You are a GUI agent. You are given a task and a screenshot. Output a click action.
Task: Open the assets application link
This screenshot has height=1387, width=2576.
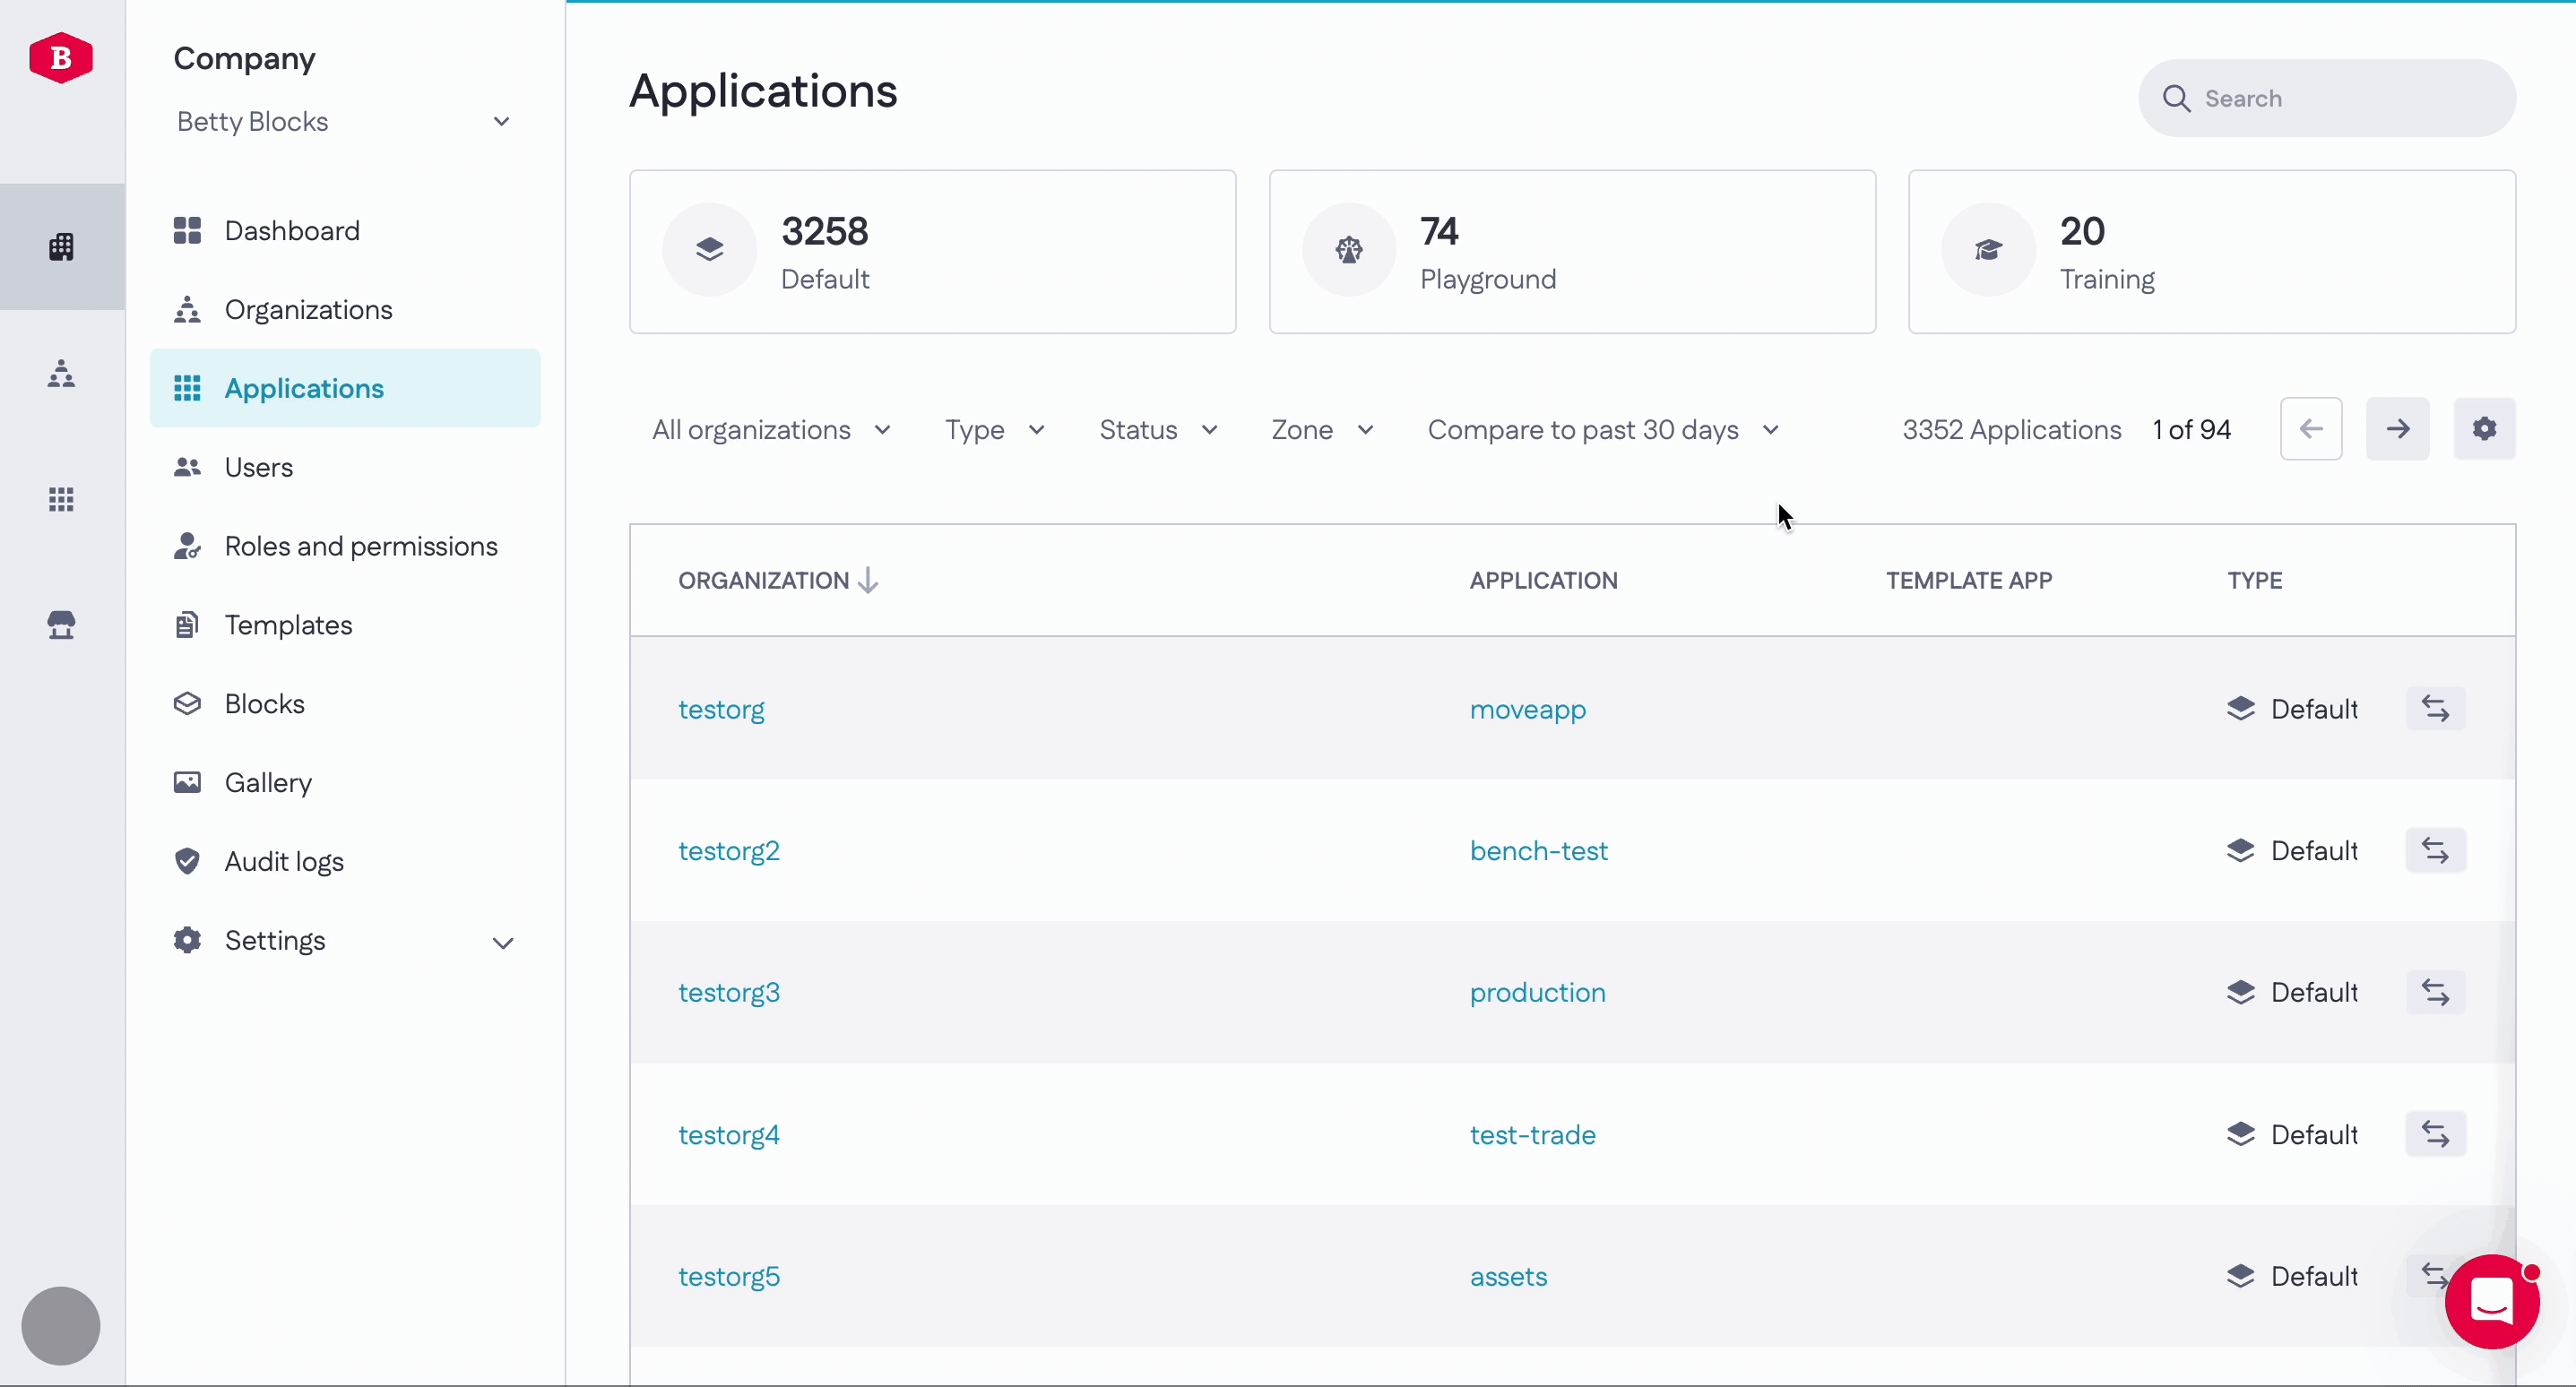1508,1277
